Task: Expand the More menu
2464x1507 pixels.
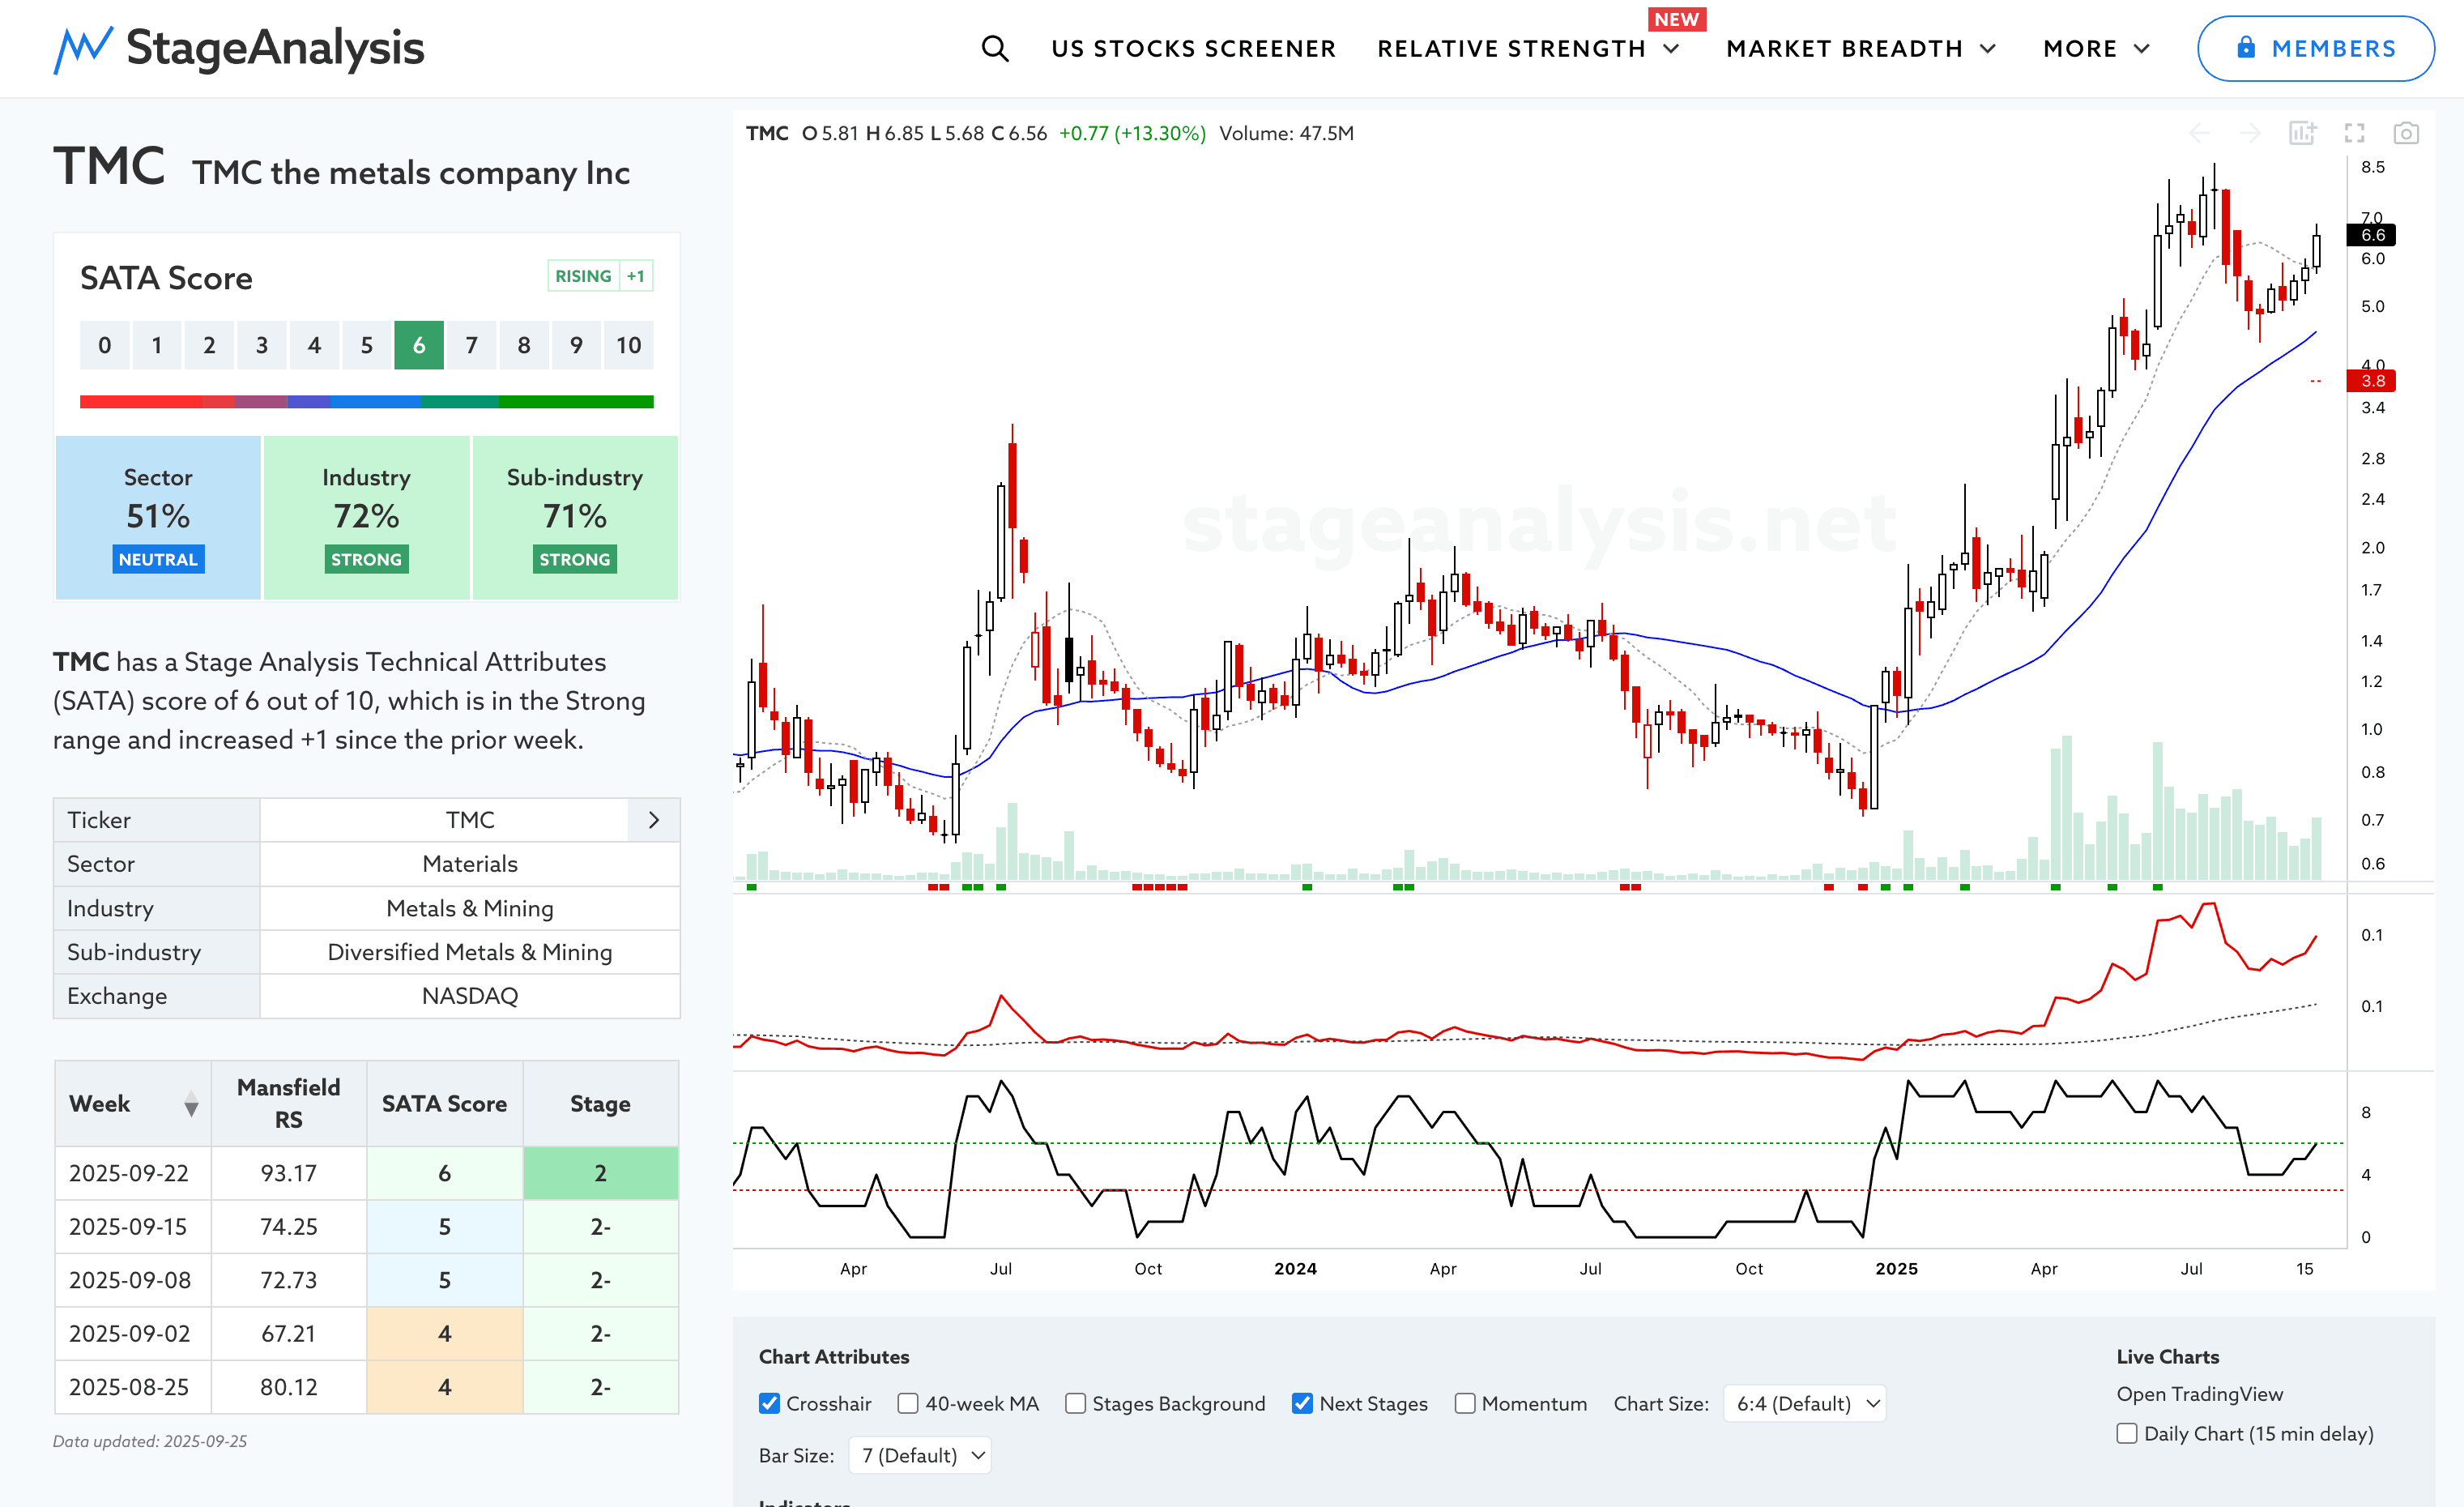Action: (2096, 48)
